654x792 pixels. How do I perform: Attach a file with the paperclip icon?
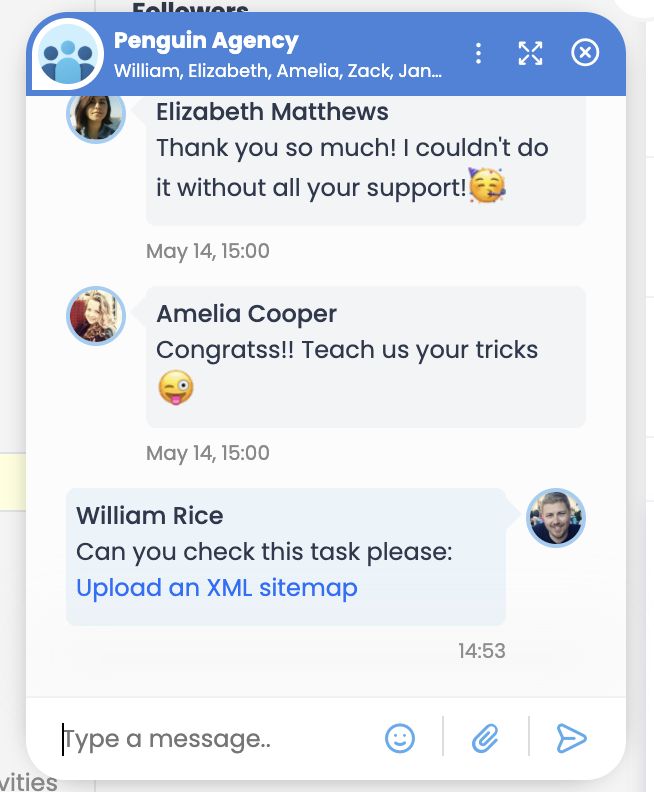pyautogui.click(x=485, y=739)
